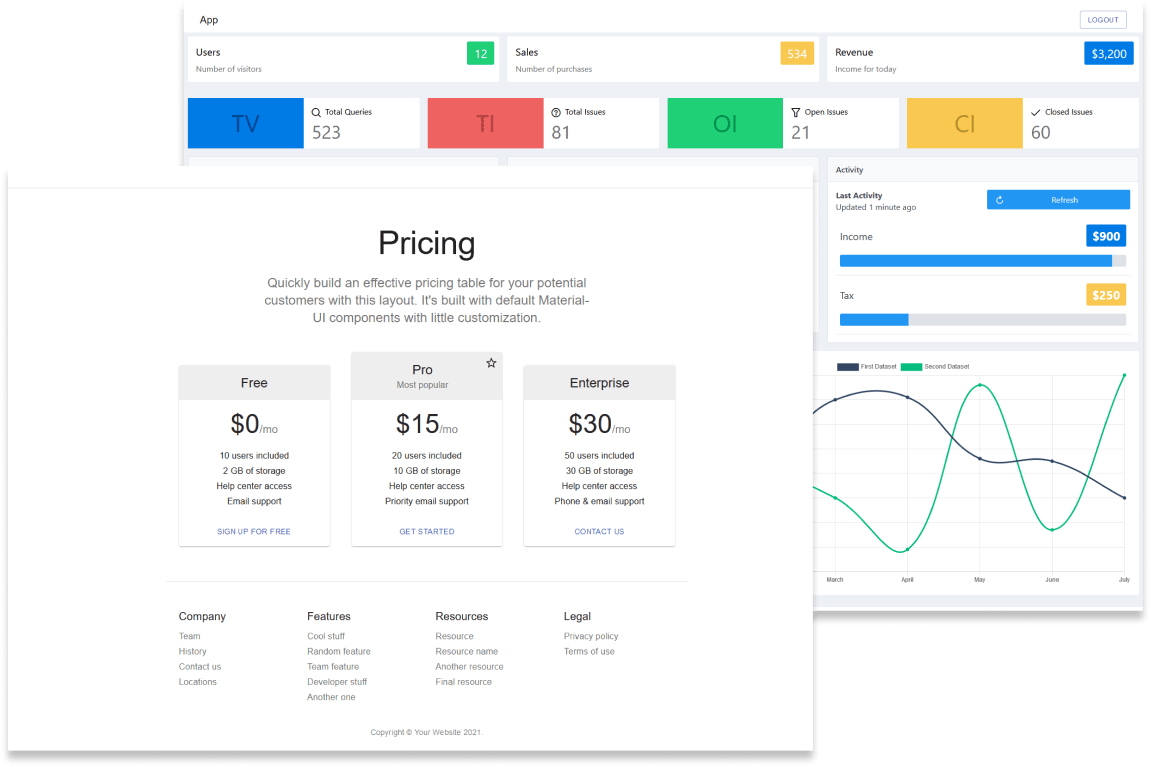This screenshot has height=767, width=1151.
Task: Click the 523 total queries value
Action: (326, 133)
